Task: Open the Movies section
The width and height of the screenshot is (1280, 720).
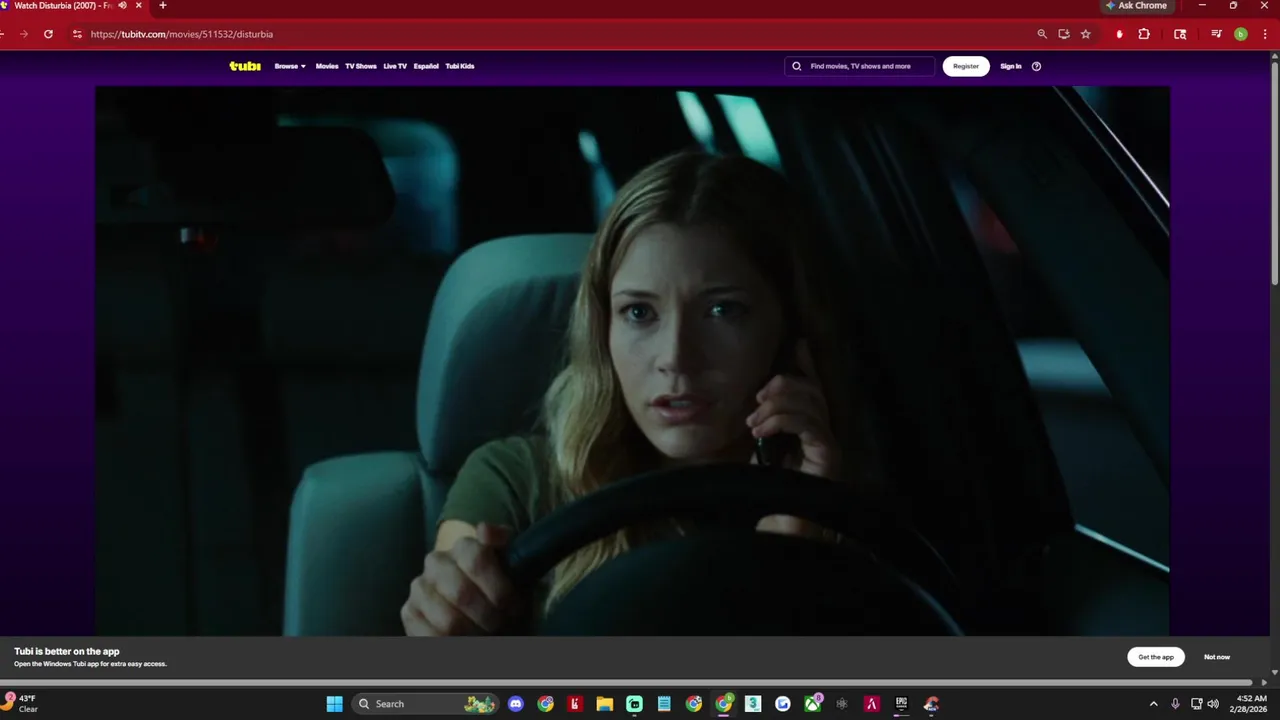Action: 327,66
